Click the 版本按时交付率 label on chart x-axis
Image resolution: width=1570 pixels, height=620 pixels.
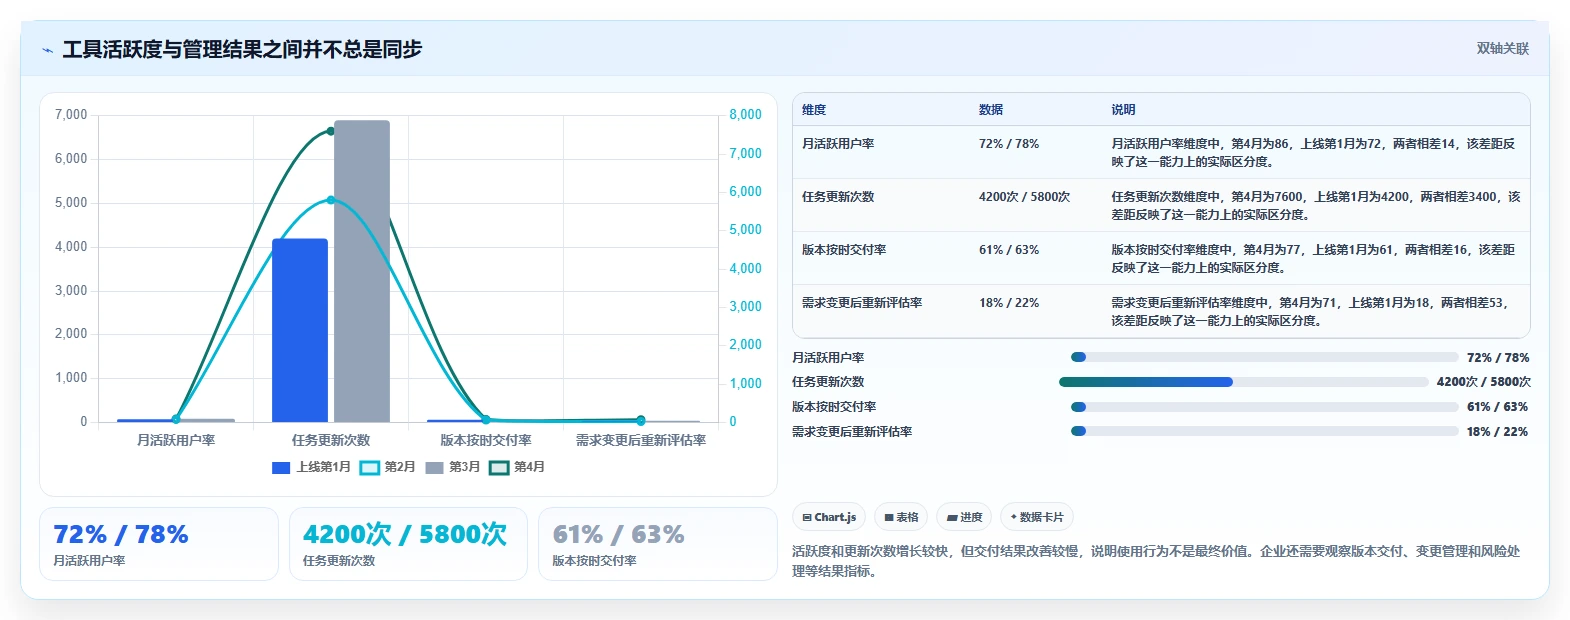point(486,440)
